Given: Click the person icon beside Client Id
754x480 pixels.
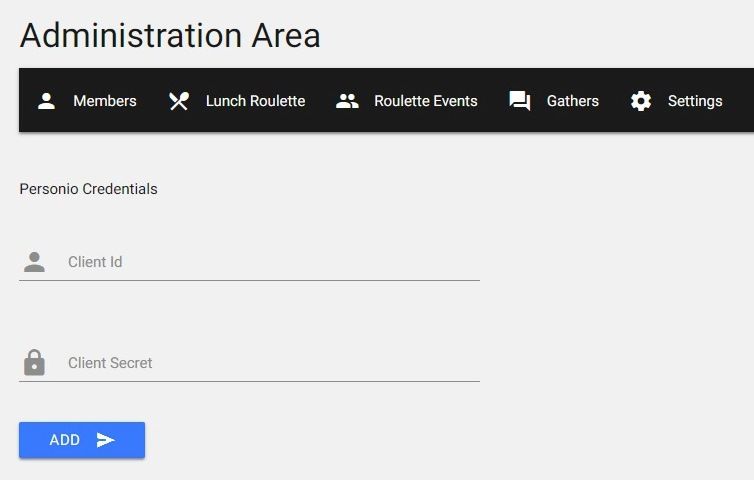Looking at the screenshot, I should [34, 262].
